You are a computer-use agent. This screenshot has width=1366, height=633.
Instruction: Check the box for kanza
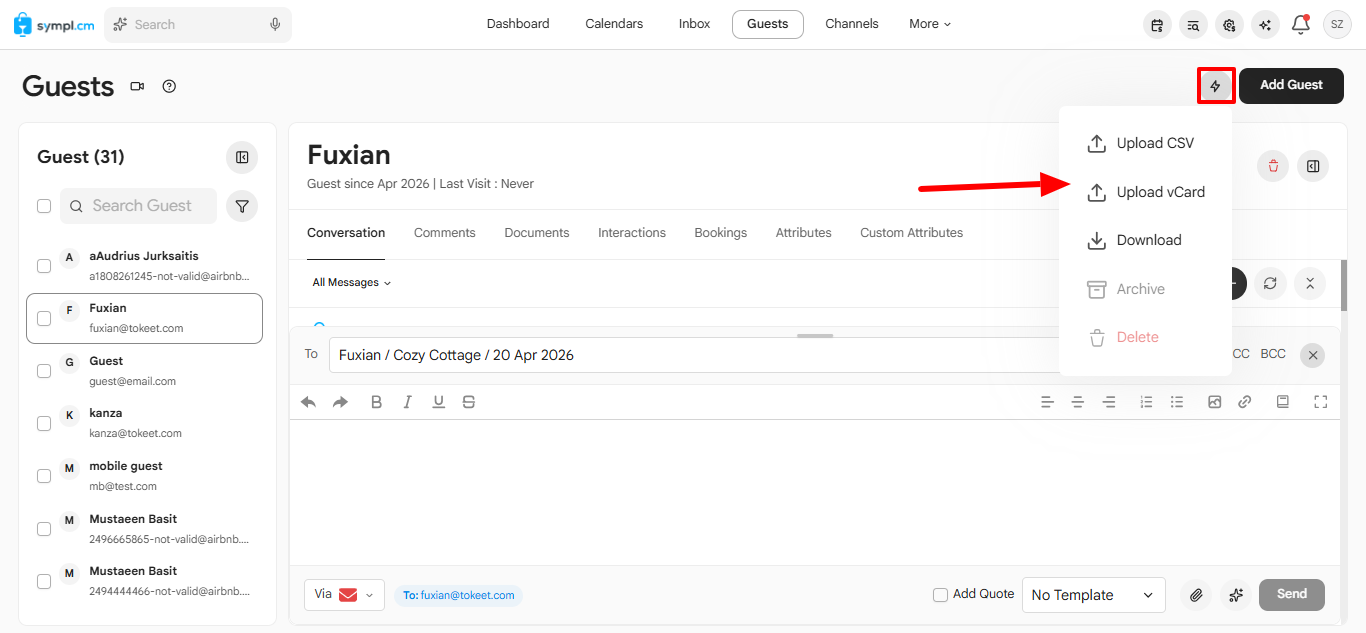coord(44,423)
